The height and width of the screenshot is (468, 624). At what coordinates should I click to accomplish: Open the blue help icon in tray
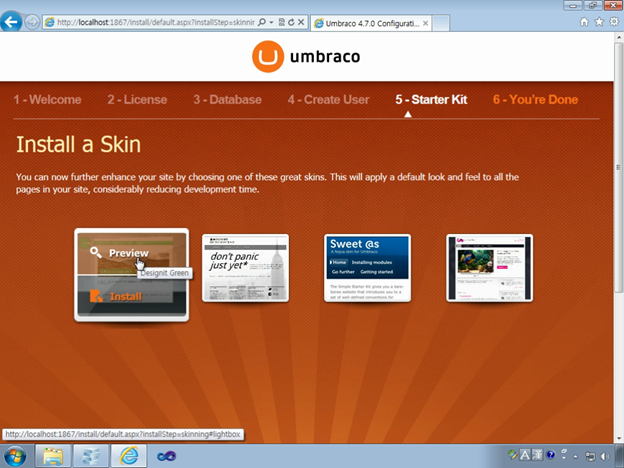click(550, 455)
